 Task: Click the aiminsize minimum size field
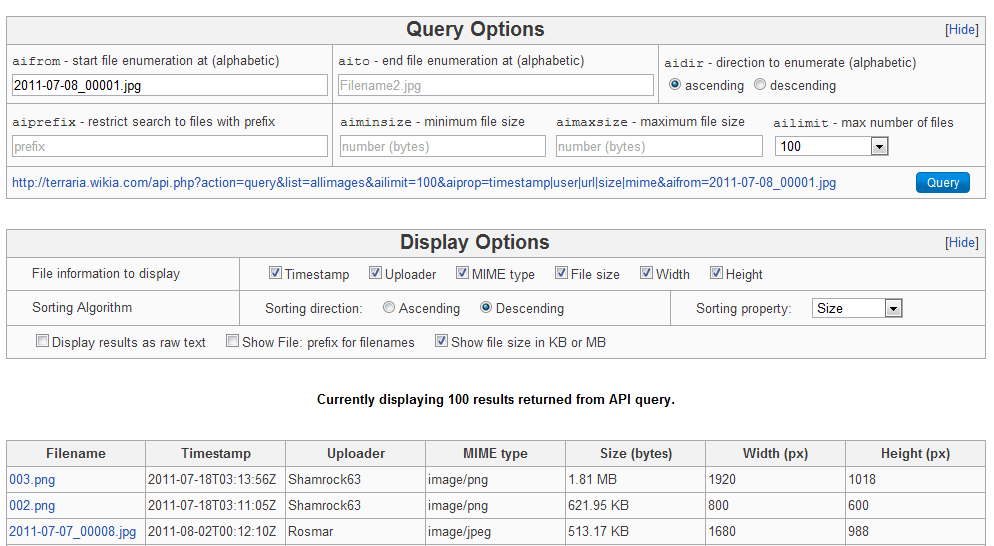point(443,146)
